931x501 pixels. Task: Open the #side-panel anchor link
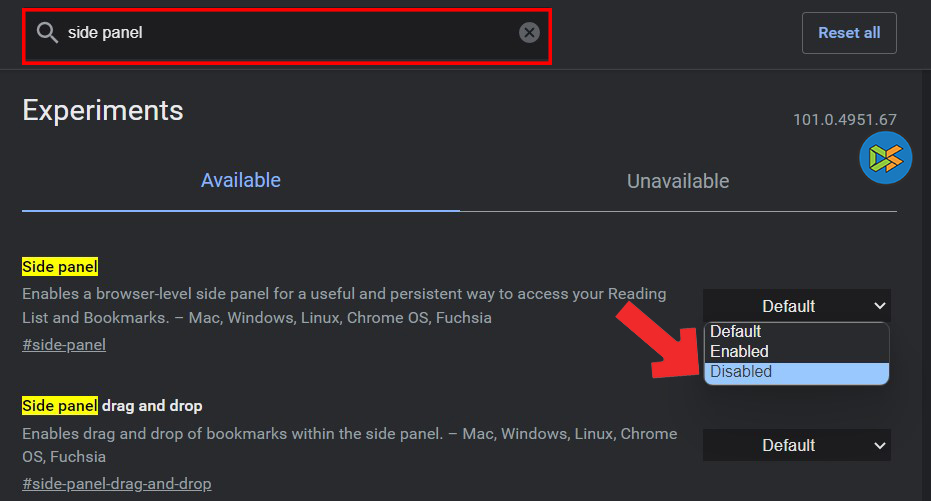pyautogui.click(x=64, y=345)
